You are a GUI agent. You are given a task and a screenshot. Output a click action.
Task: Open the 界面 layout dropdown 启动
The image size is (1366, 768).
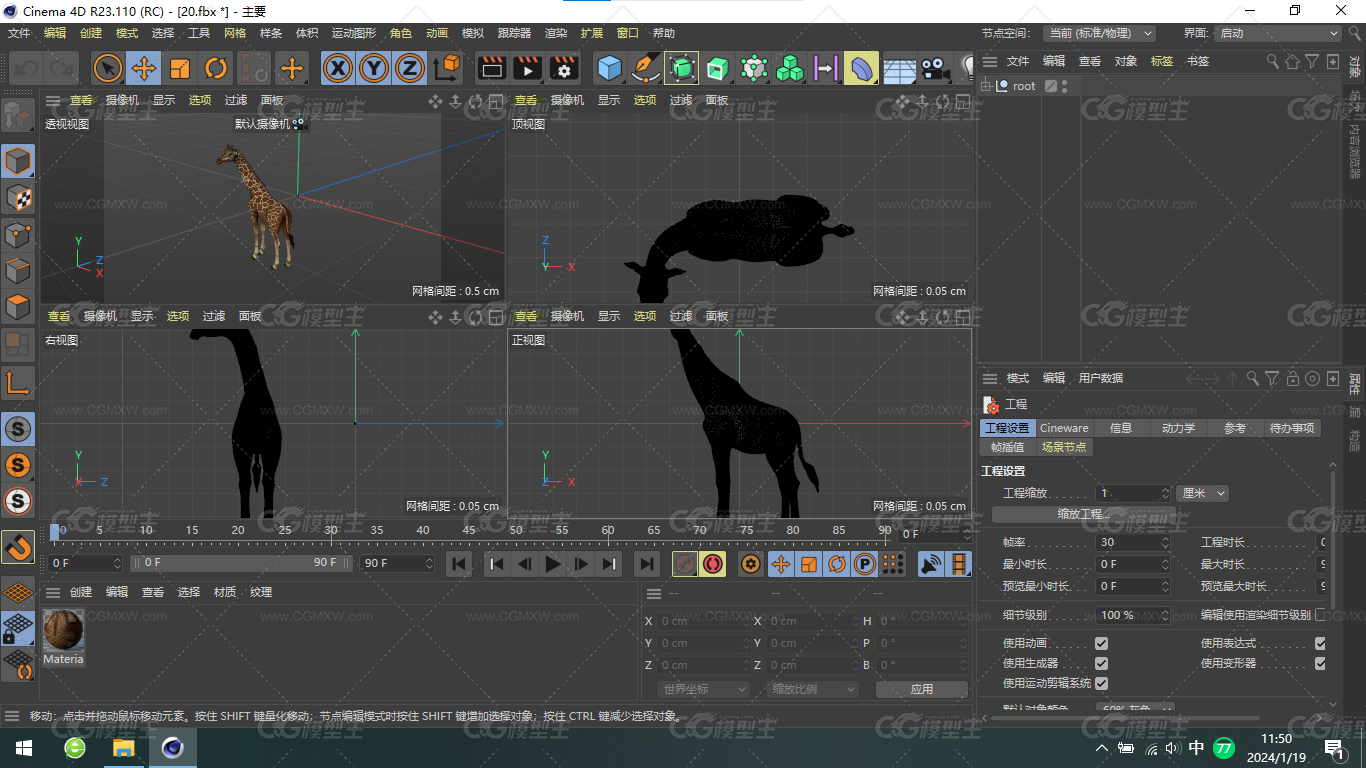[x=1278, y=33]
